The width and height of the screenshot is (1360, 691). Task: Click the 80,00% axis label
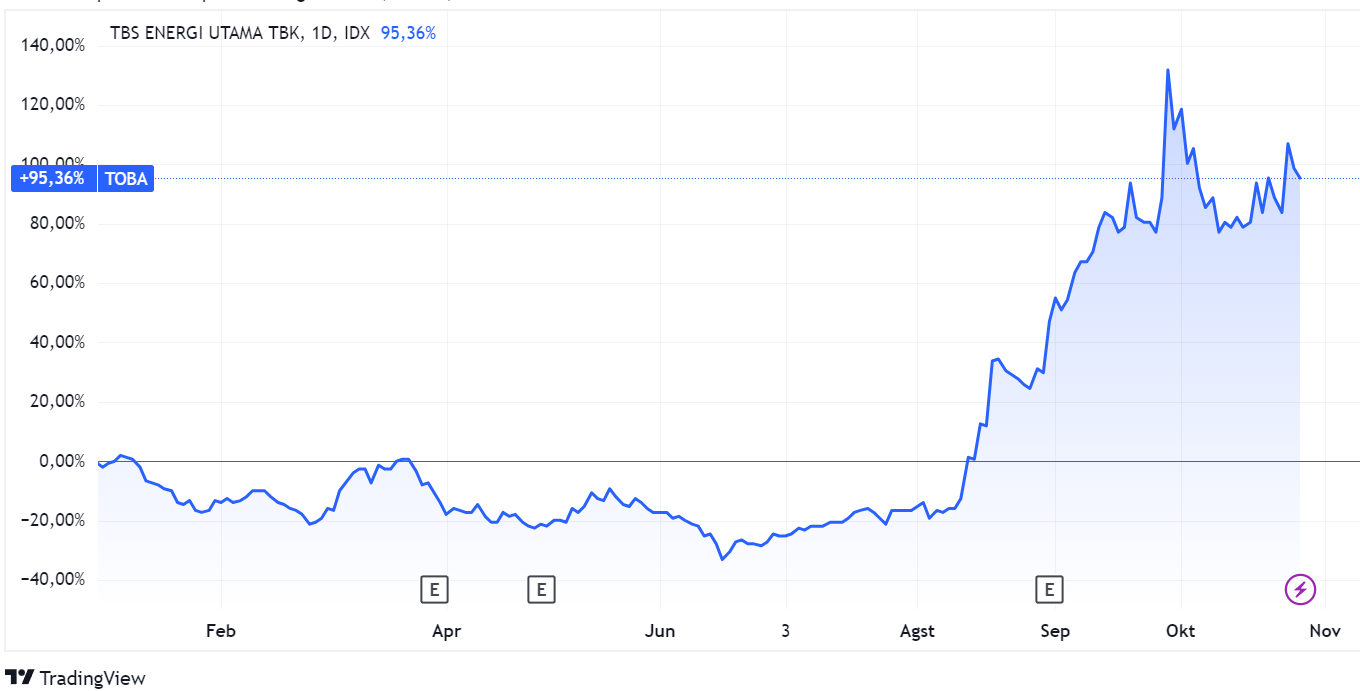pos(57,223)
